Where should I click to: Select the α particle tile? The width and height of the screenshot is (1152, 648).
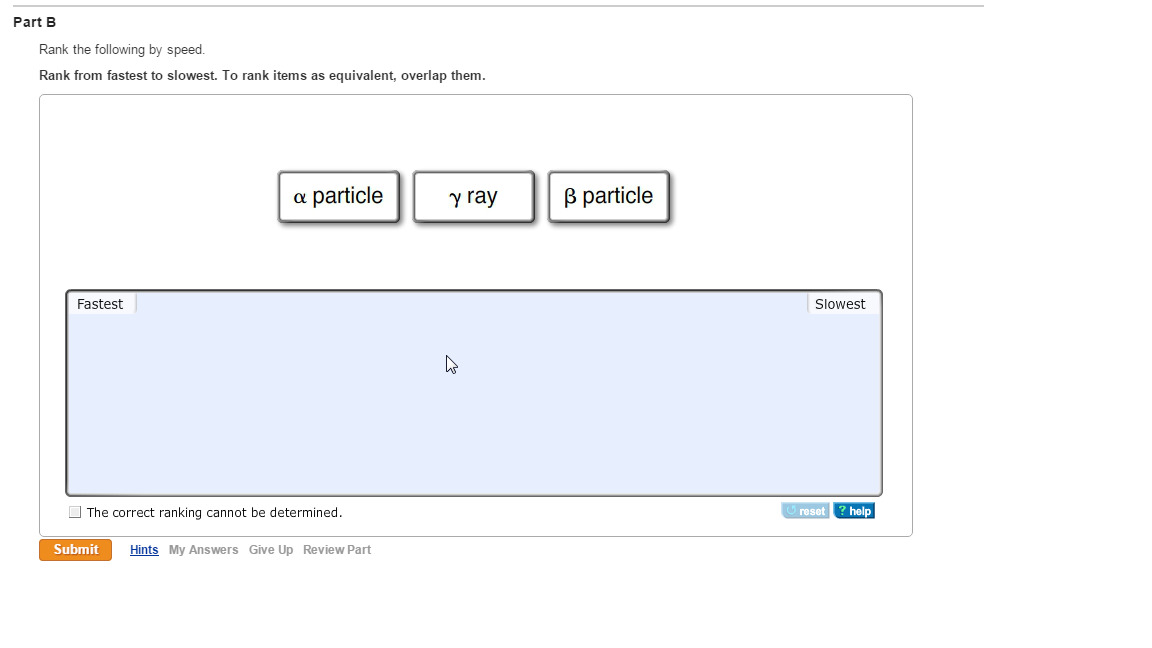pyautogui.click(x=338, y=196)
